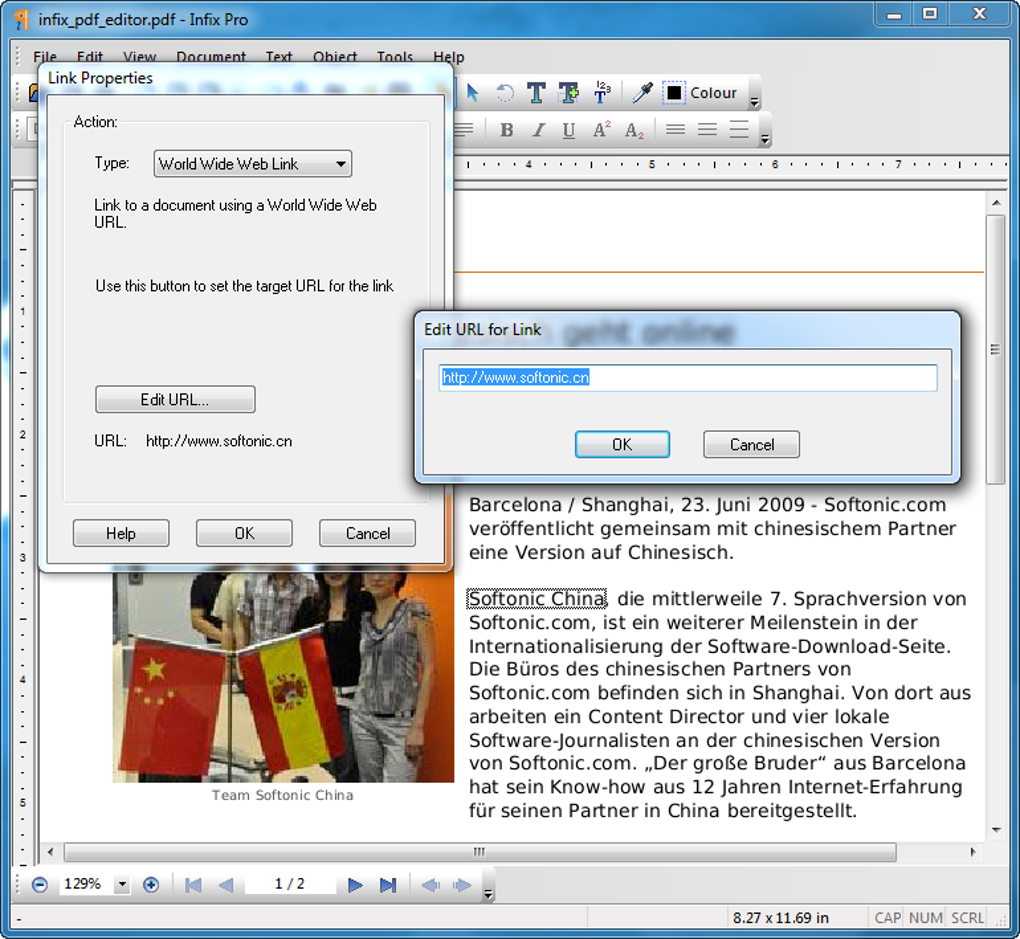Click the Edit URL... button
1020x939 pixels.
pos(175,400)
